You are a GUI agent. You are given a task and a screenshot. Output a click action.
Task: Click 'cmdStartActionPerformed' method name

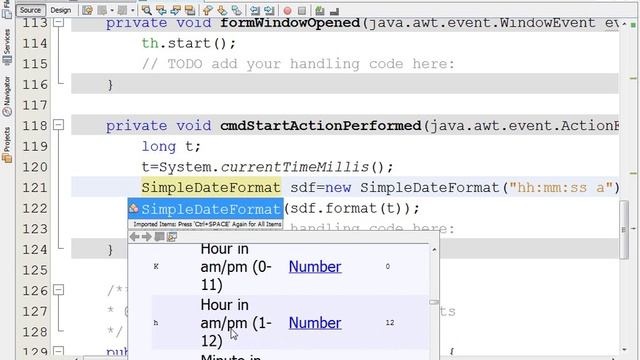(321, 125)
